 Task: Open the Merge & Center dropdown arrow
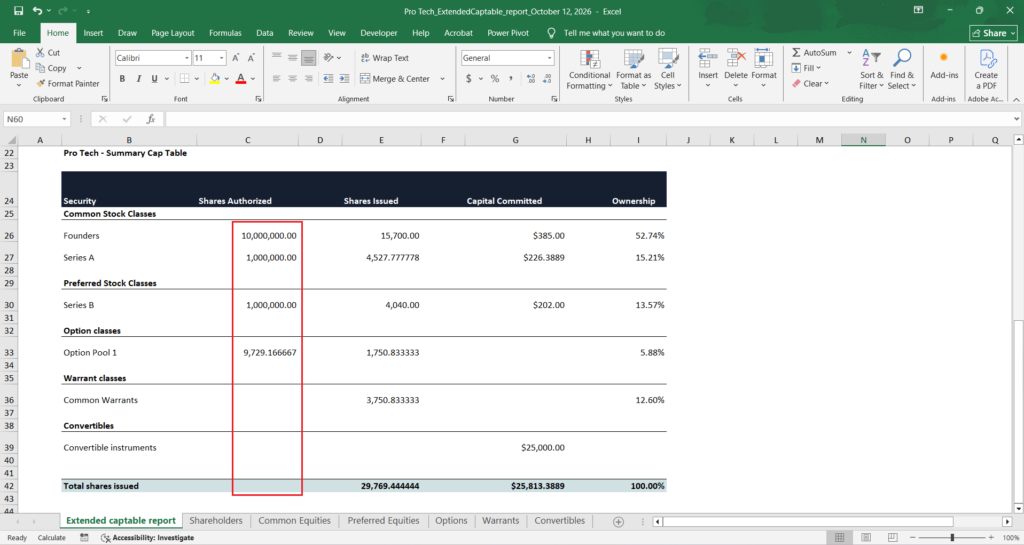point(442,79)
